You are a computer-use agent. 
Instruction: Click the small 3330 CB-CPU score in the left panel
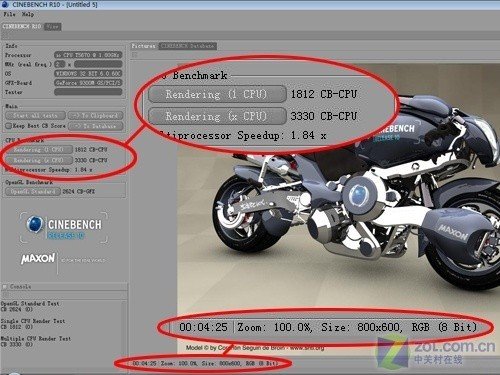coord(91,160)
